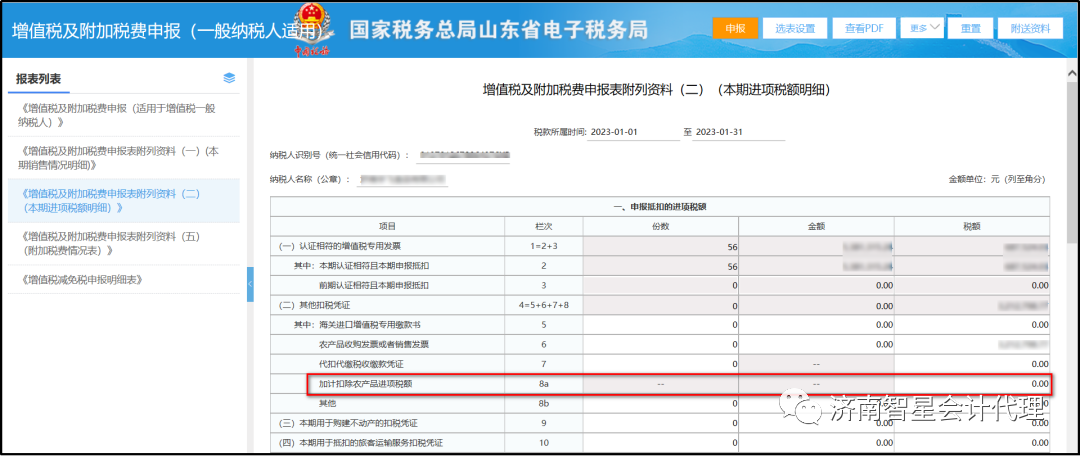Click the 份数 column header
1080x457 pixels.
tap(661, 226)
